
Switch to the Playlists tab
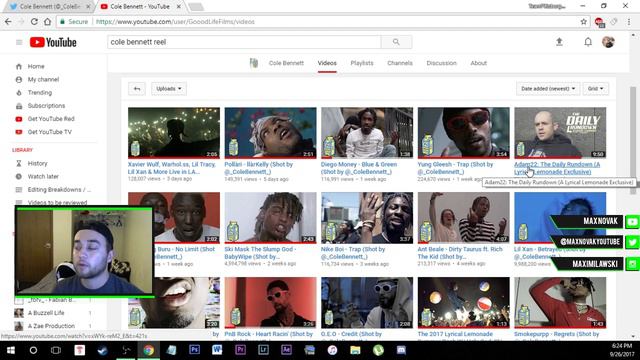click(362, 63)
